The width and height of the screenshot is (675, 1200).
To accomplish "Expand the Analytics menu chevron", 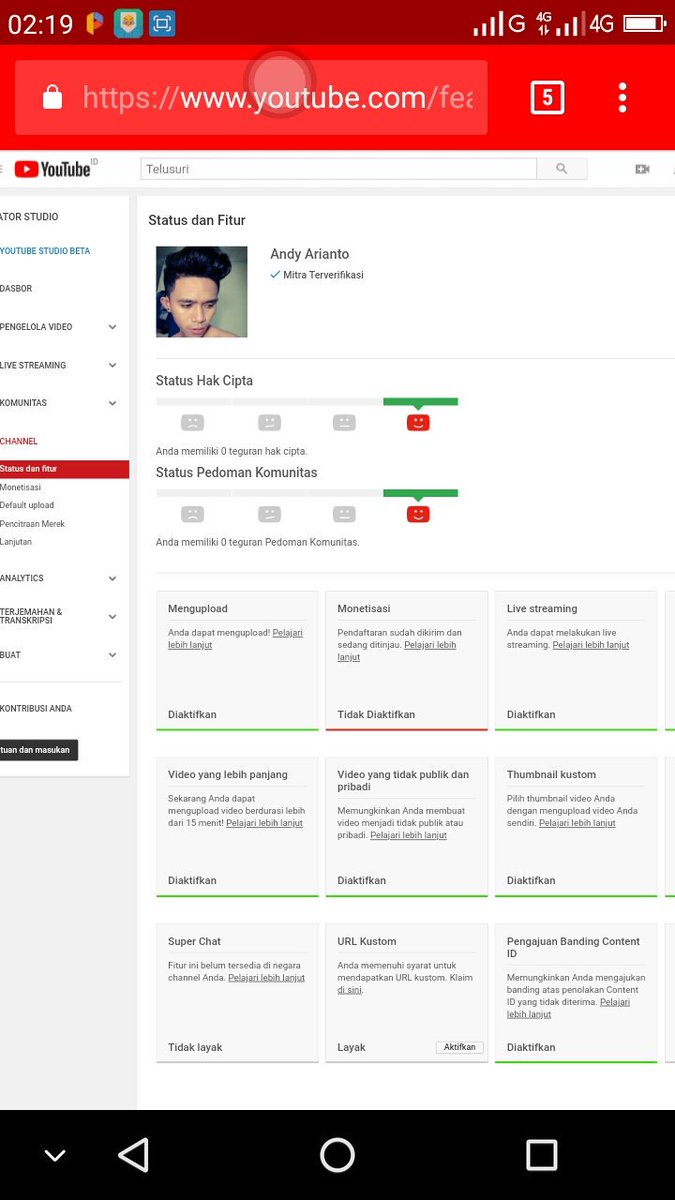I will pos(112,578).
